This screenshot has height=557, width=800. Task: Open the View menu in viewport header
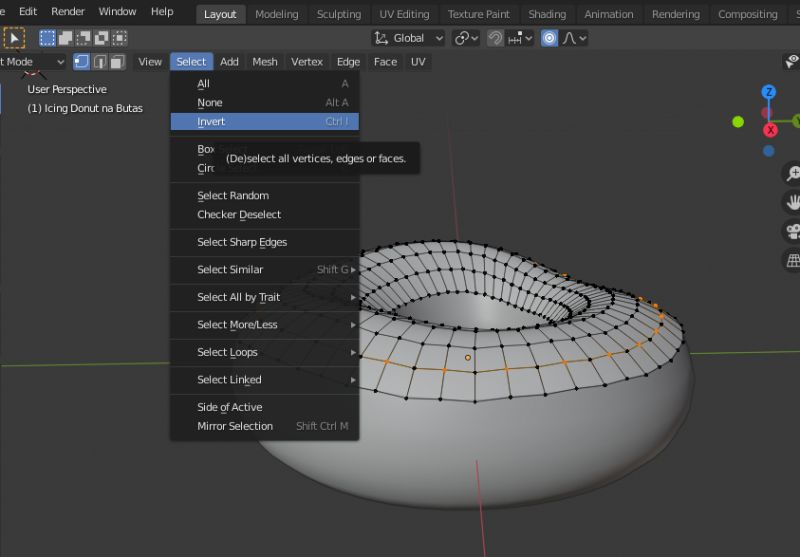(x=149, y=62)
